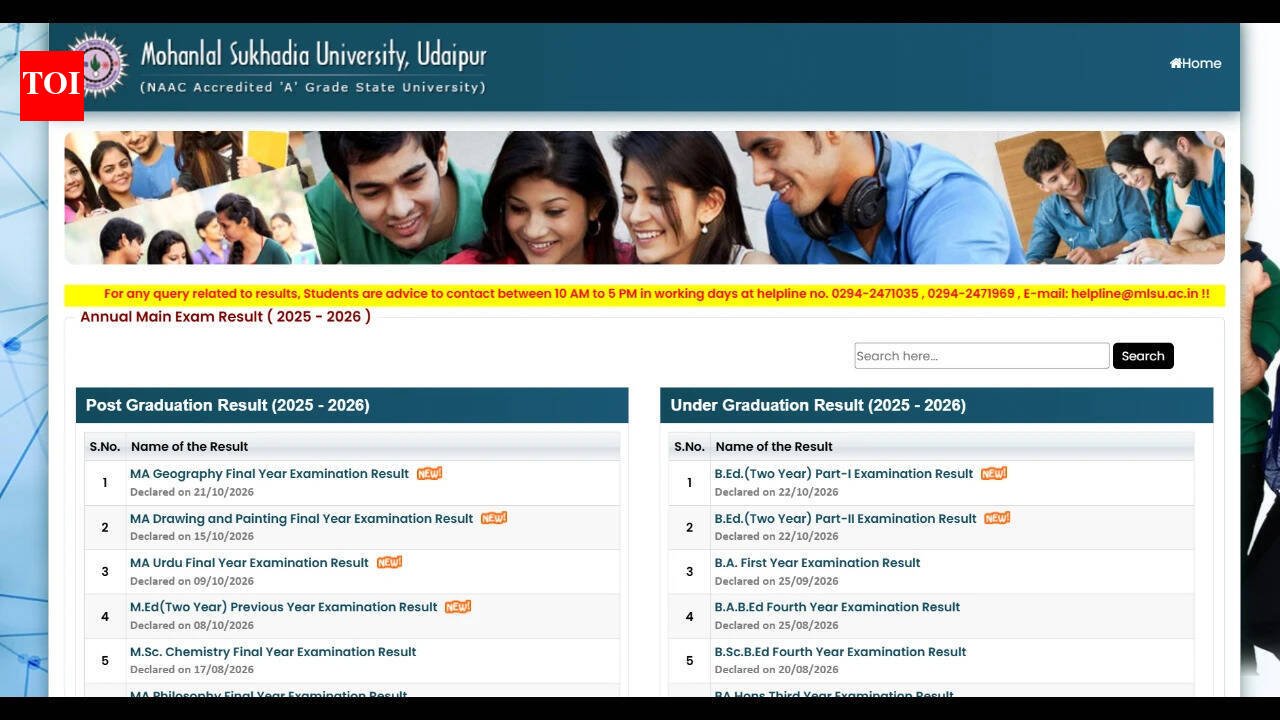Open MA Drawing and Painting Final Year Result
The width and height of the screenshot is (1280, 720).
(x=301, y=519)
